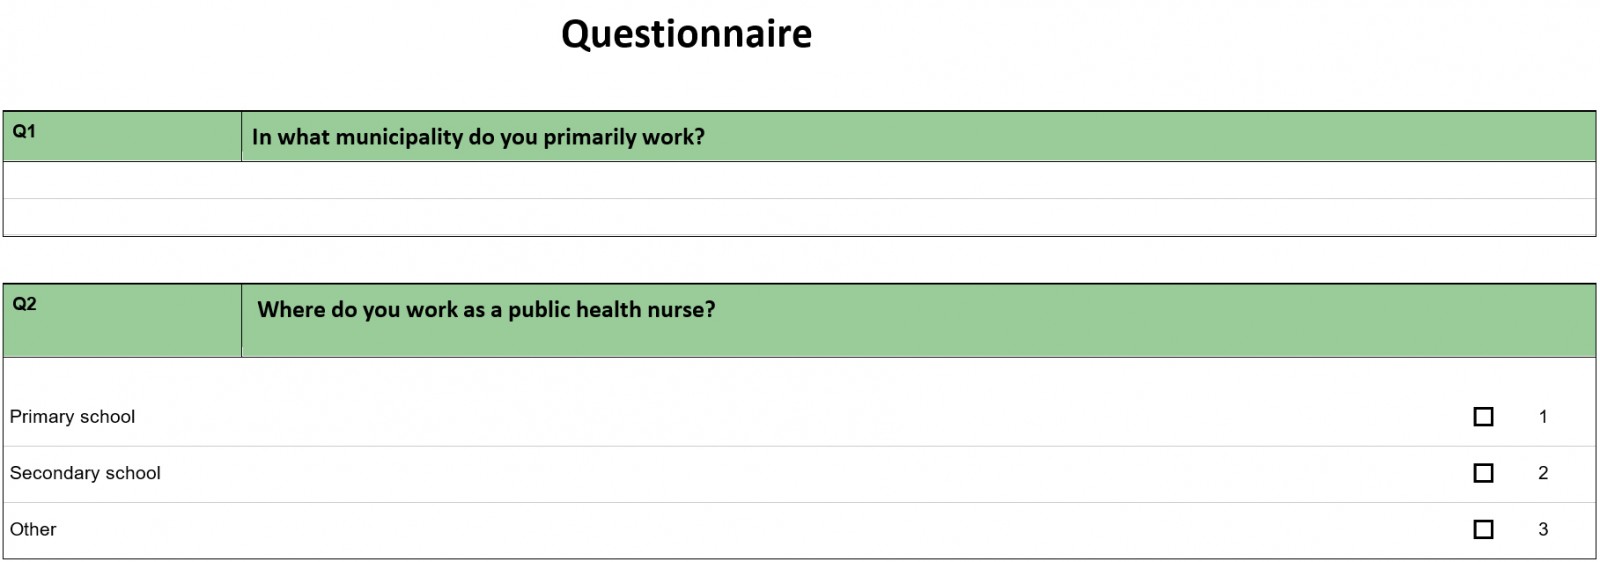Image resolution: width=1600 pixels, height=562 pixels.
Task: Select the Q1 label cell
Action: (121, 136)
